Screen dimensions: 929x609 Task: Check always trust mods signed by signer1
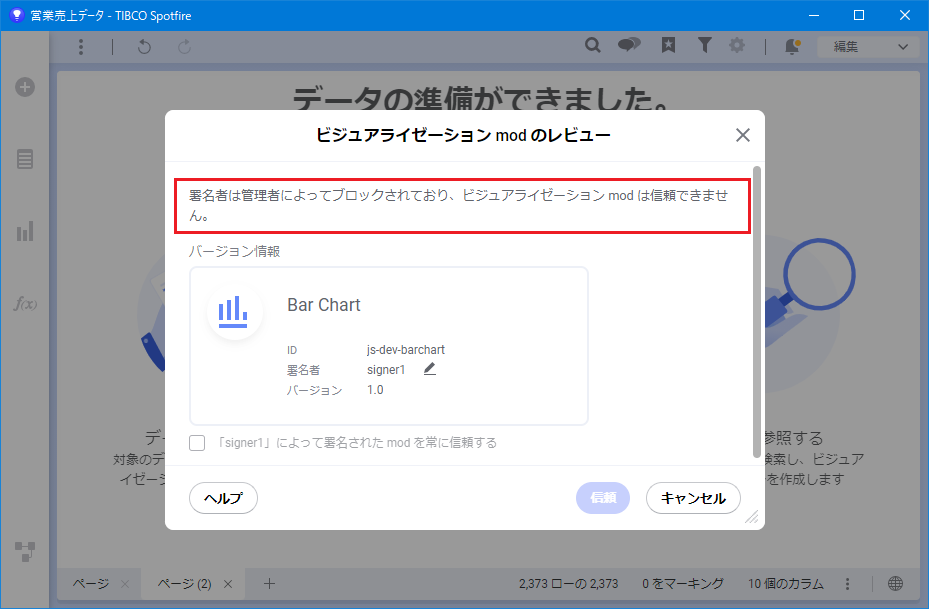tap(197, 443)
